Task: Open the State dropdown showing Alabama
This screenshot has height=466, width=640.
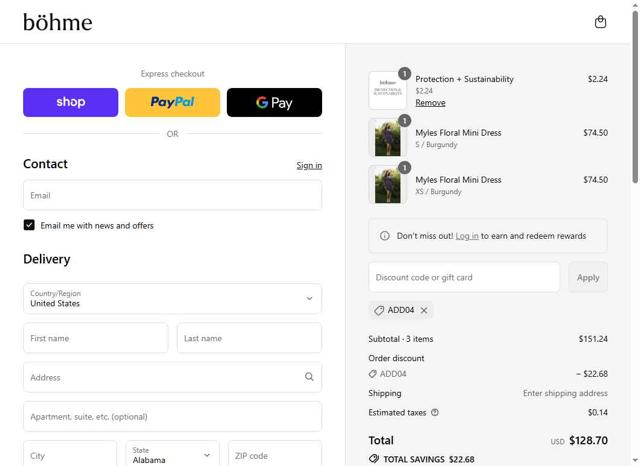Action: 172,455
